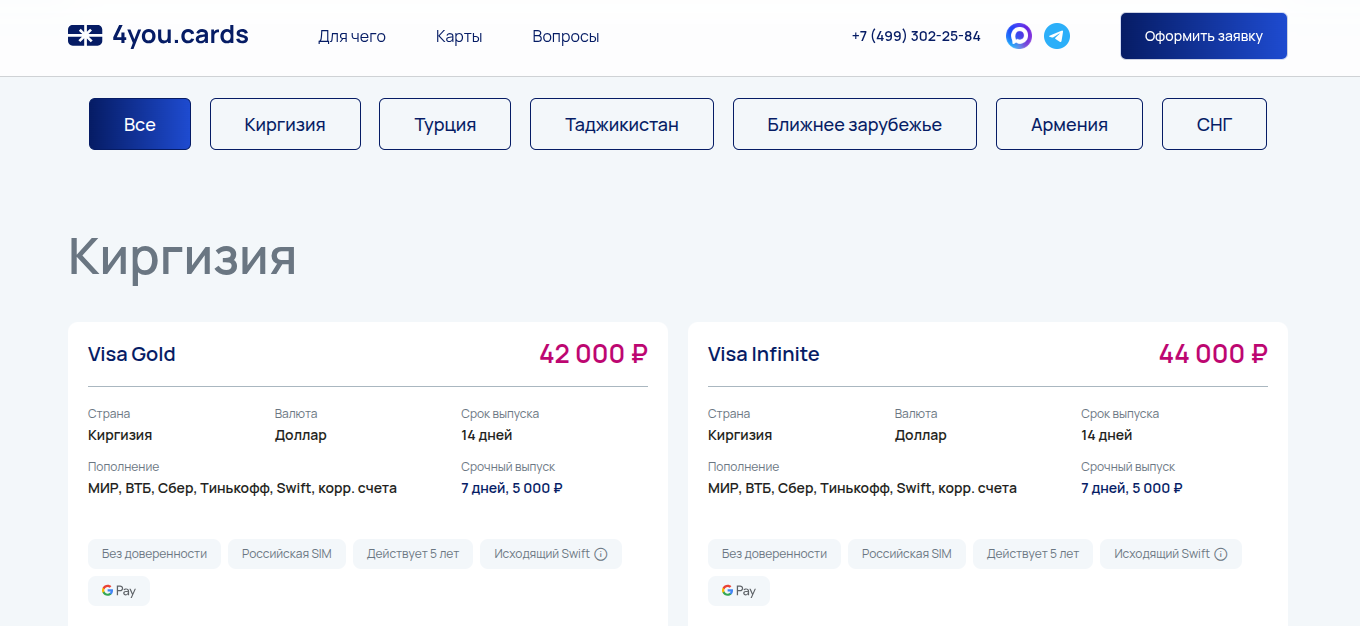Switch to the Турция filter
This screenshot has width=1360, height=626.
pos(445,124)
